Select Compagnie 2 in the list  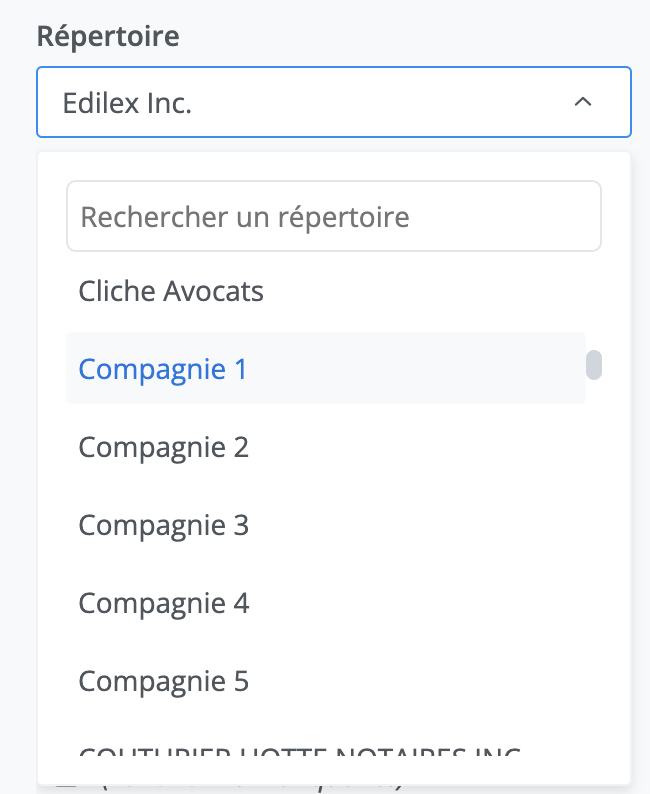coord(164,447)
